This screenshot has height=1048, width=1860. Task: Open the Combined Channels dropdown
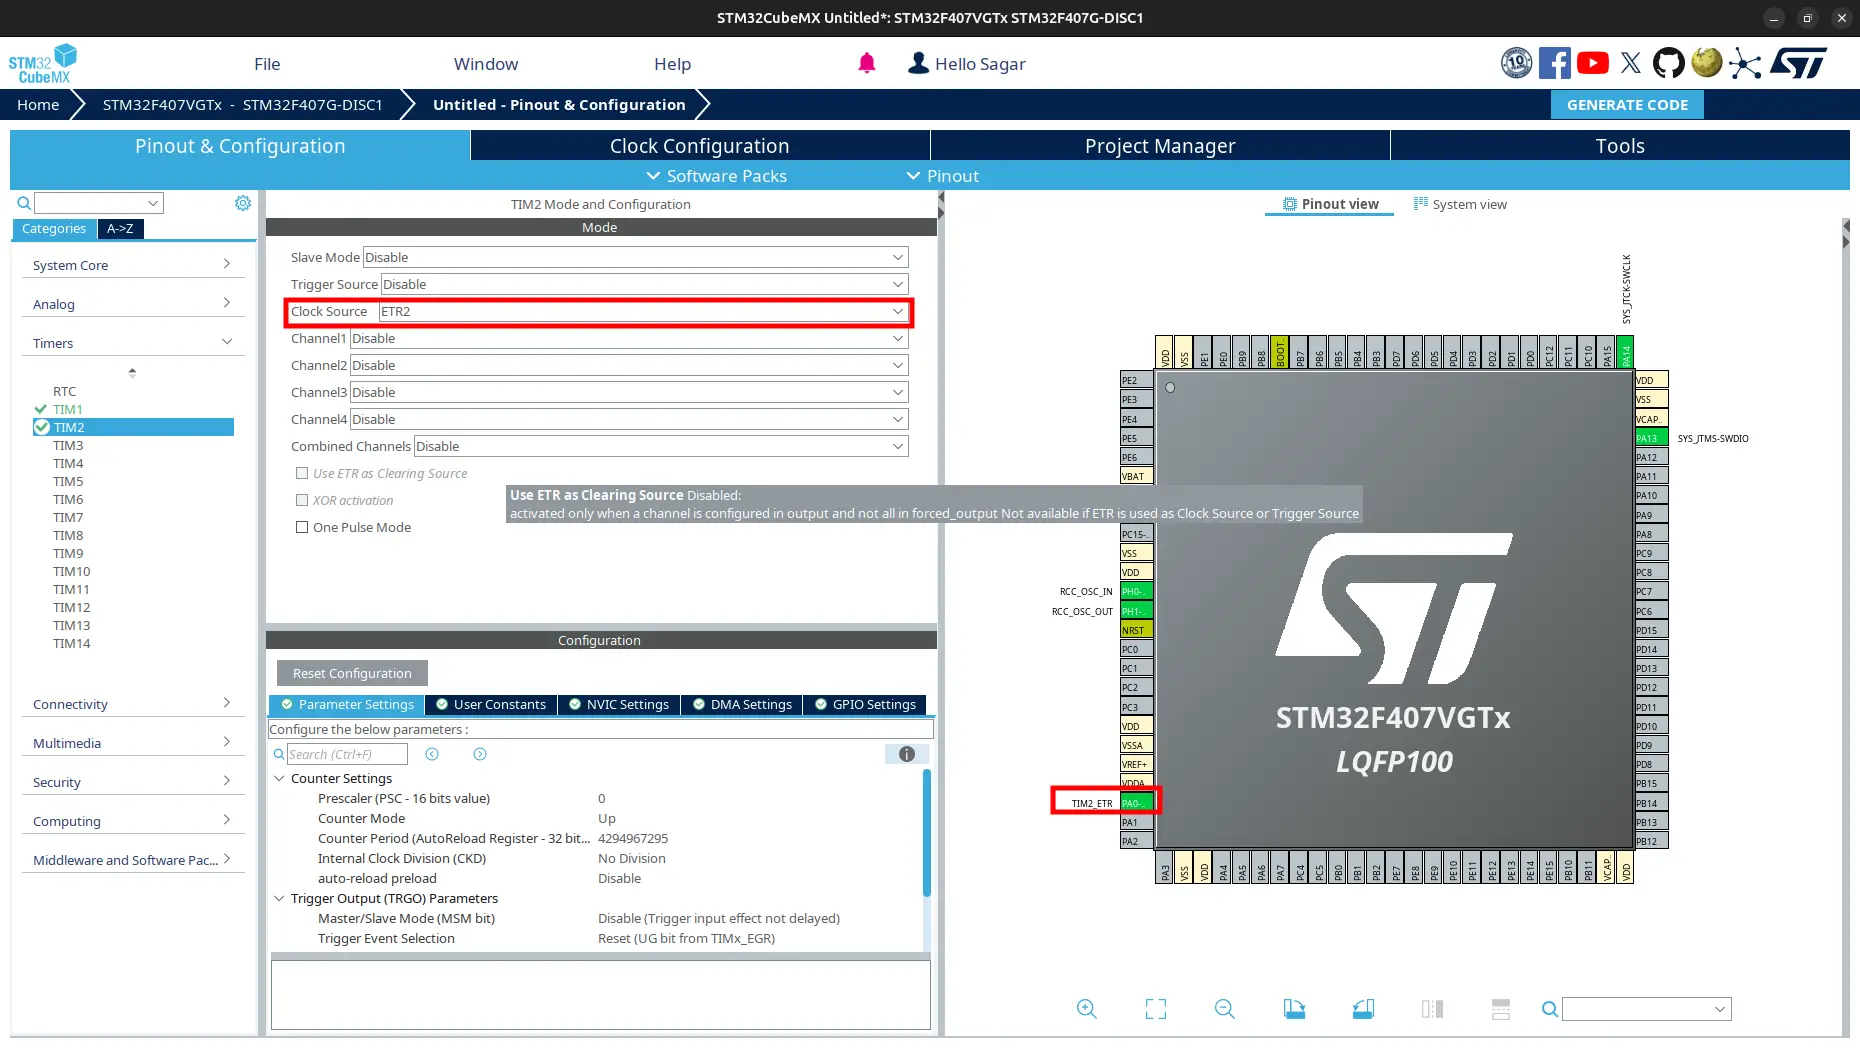(661, 446)
